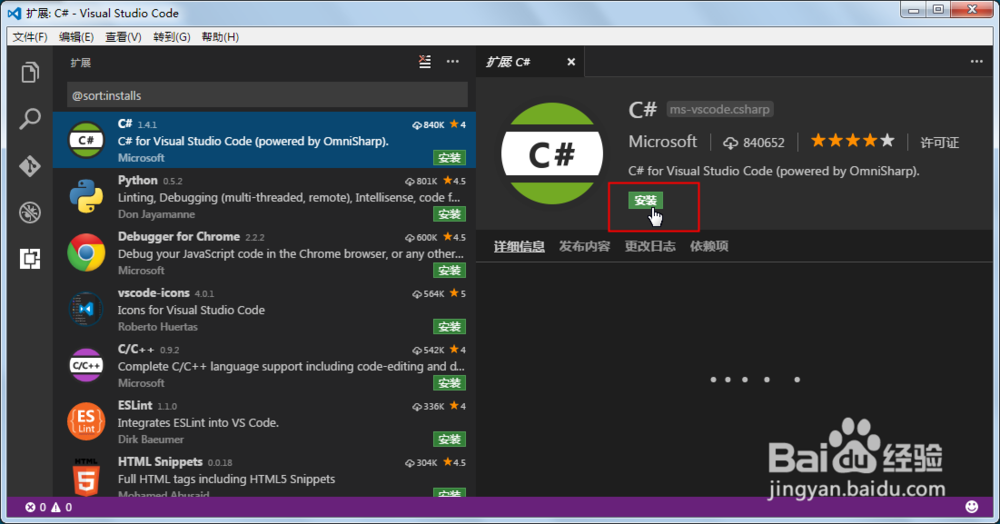The height and width of the screenshot is (524, 1000).
Task: Open the 帮助(H) menu
Action: (x=220, y=37)
